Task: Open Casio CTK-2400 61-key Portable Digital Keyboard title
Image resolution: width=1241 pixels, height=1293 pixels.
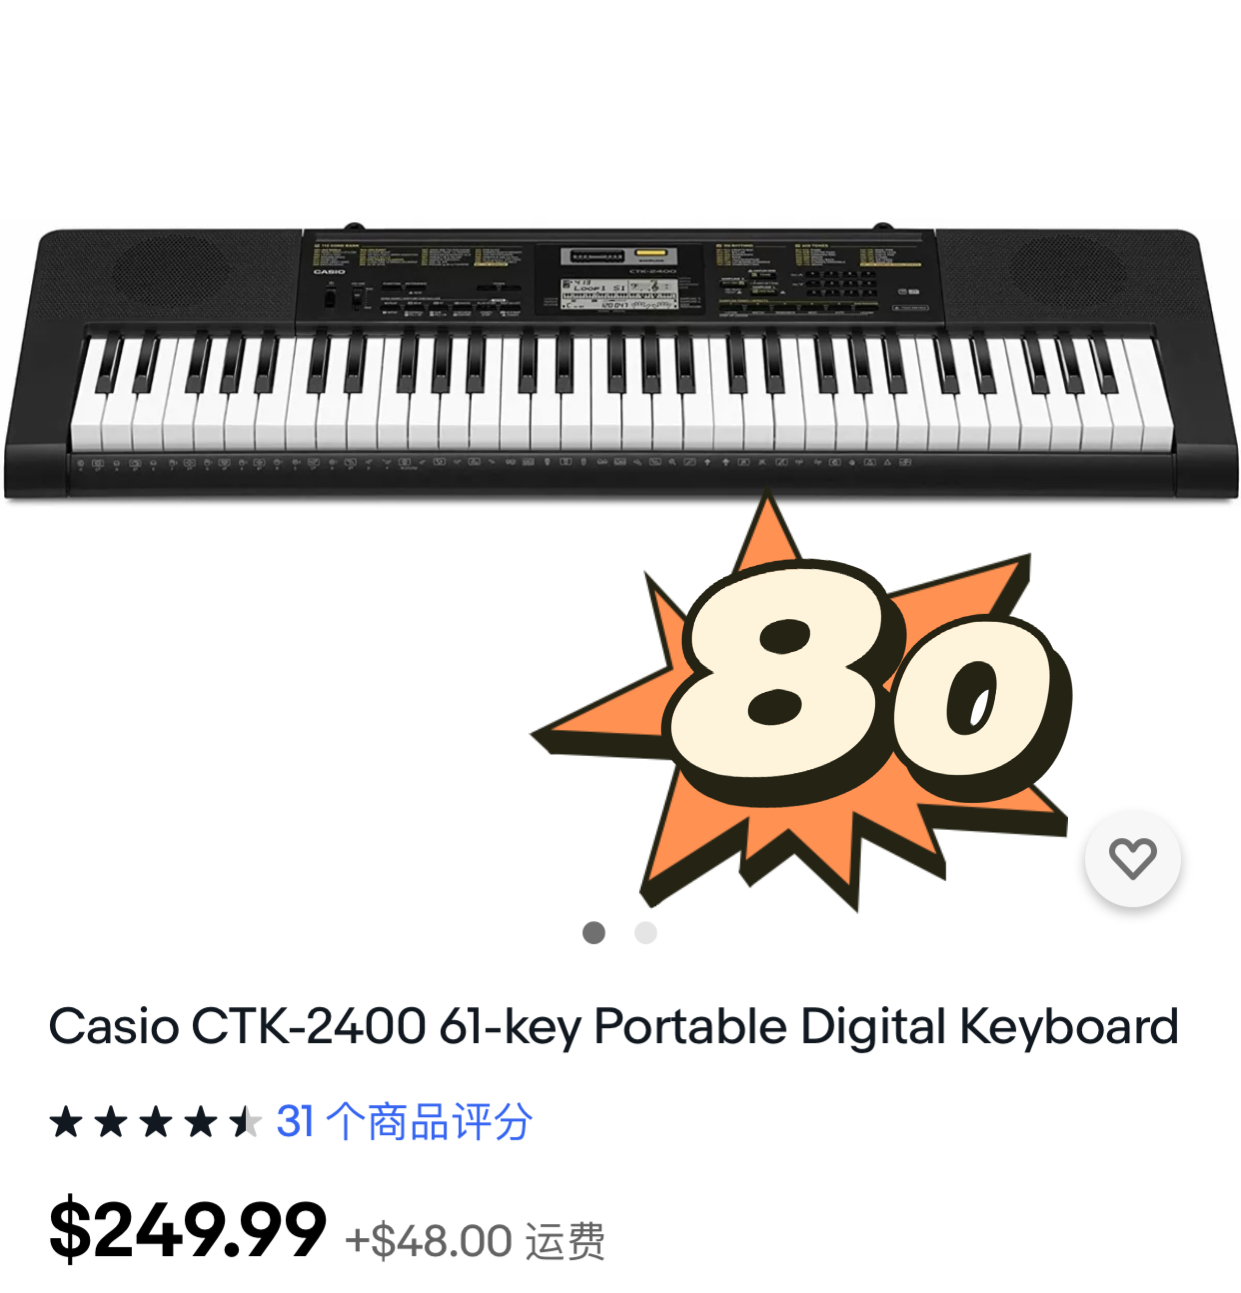Action: click(x=614, y=1027)
